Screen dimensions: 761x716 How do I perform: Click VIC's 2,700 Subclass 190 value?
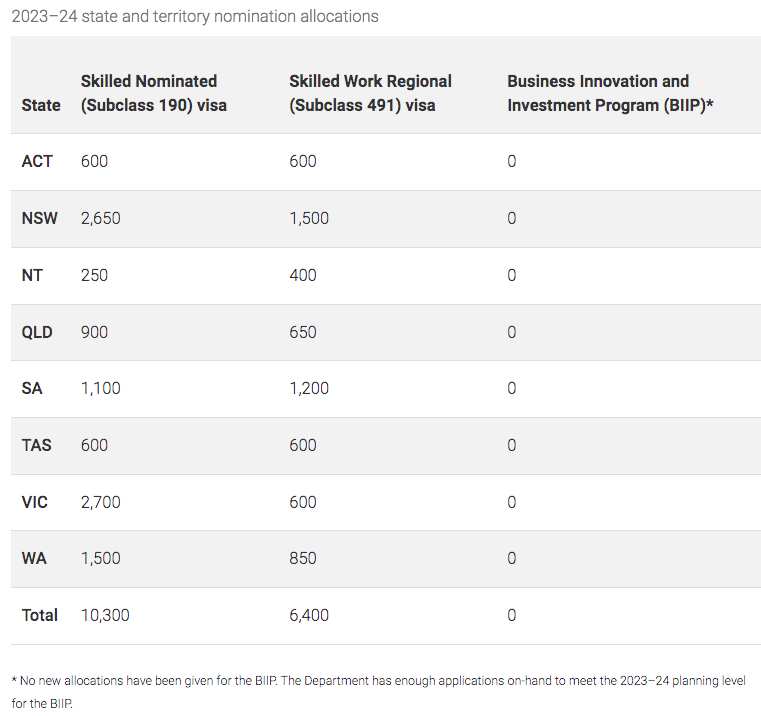pos(101,502)
